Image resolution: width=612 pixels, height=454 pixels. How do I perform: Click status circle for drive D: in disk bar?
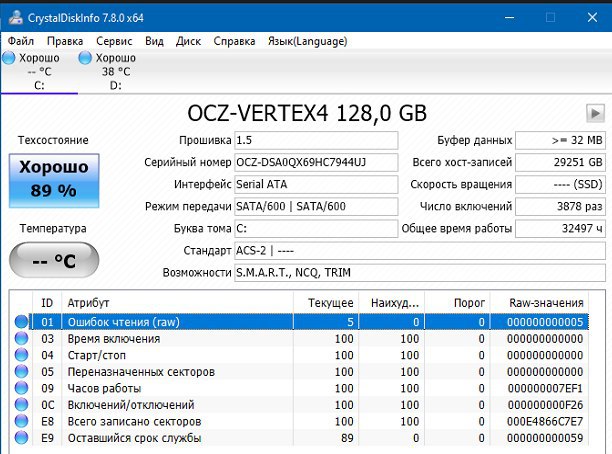click(x=85, y=58)
